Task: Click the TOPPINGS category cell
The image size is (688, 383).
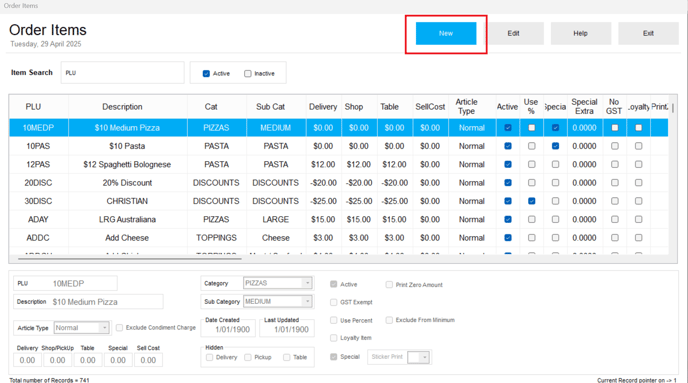Action: point(216,238)
